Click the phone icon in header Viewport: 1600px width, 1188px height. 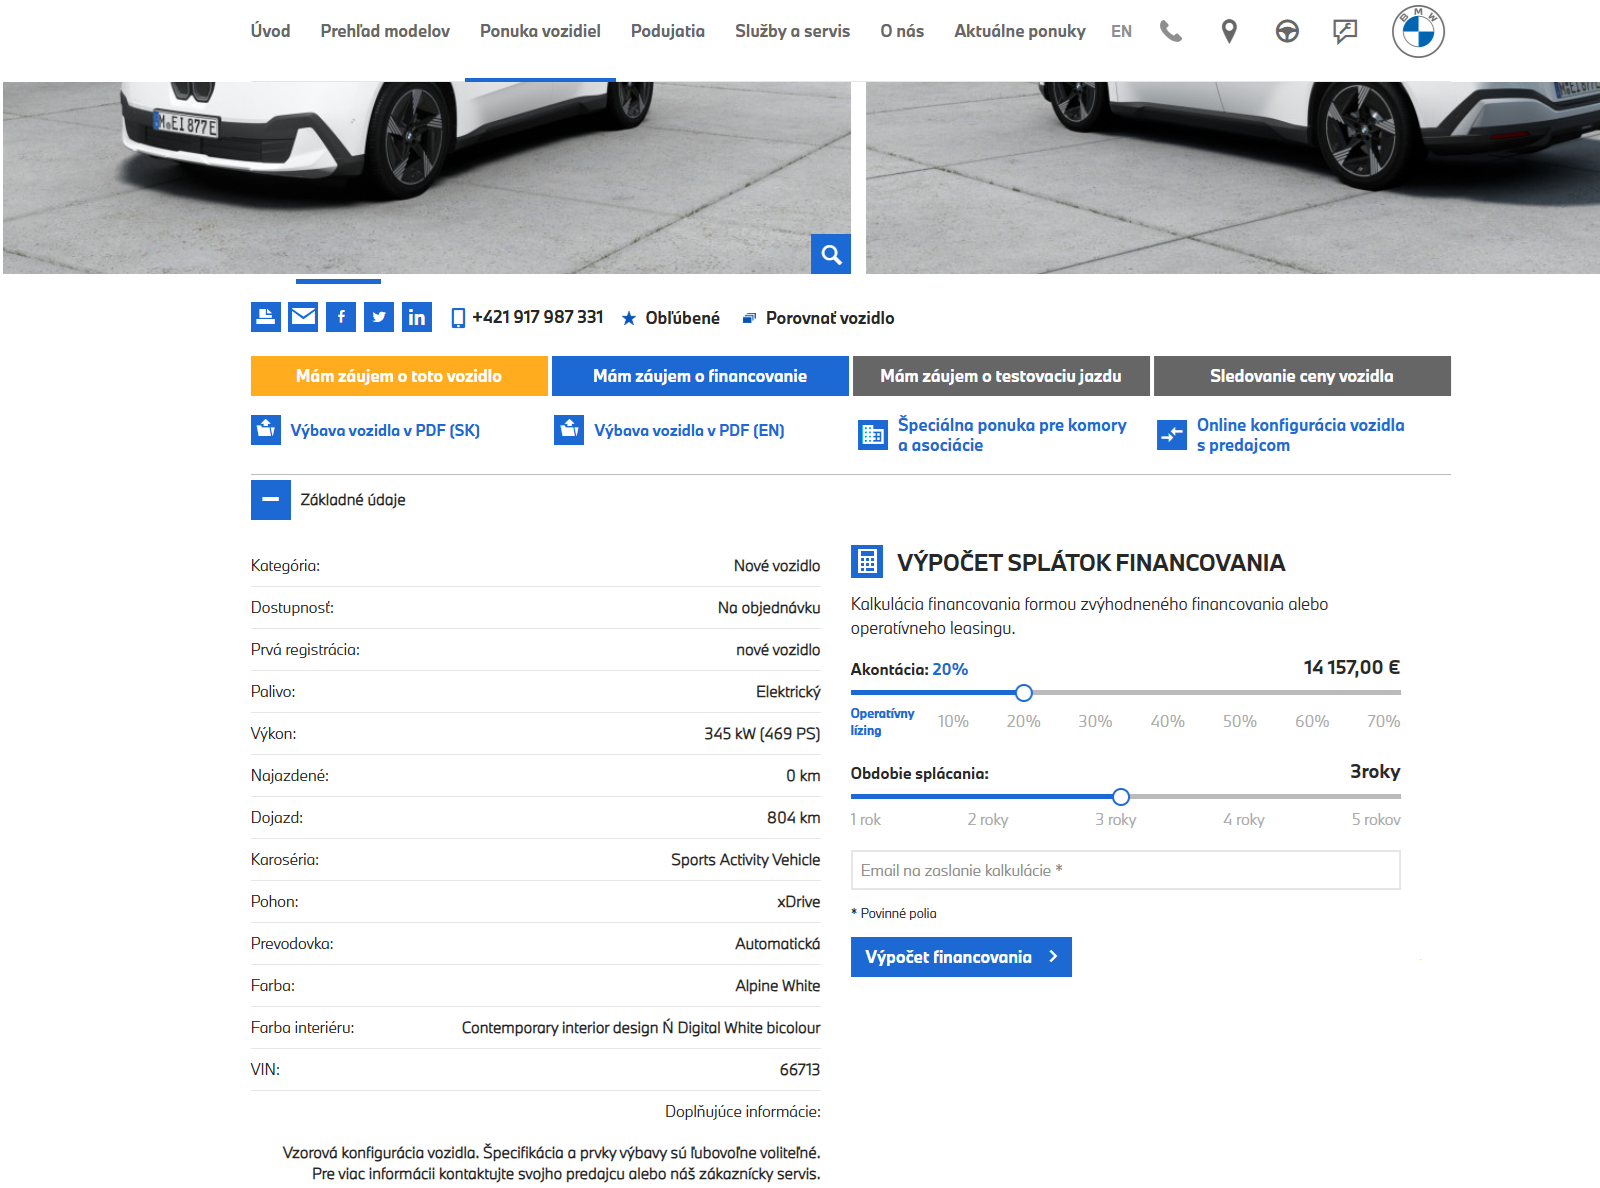(x=1171, y=31)
